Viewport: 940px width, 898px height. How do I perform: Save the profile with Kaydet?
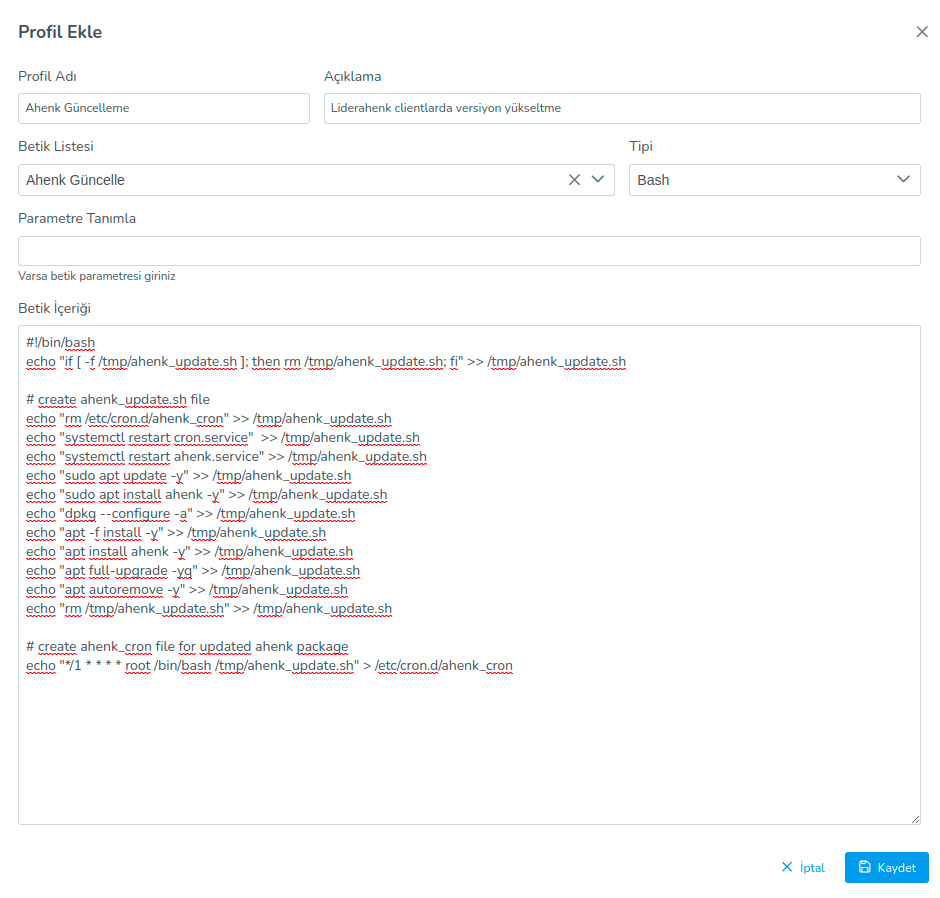(x=887, y=868)
